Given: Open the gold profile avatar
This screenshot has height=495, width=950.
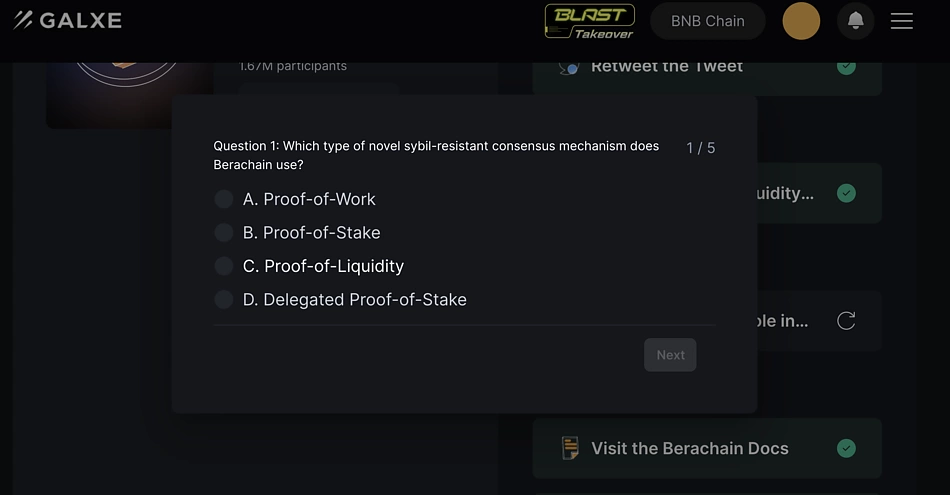Looking at the screenshot, I should [801, 21].
